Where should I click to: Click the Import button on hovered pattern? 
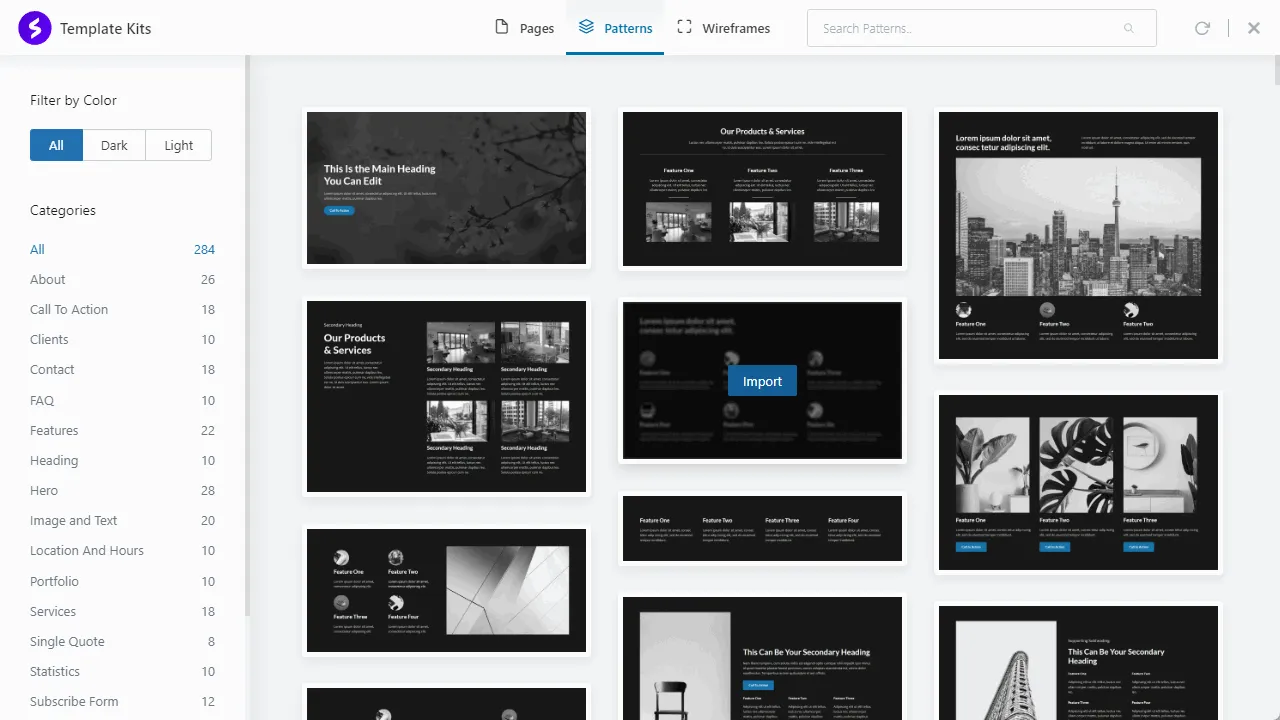[762, 381]
